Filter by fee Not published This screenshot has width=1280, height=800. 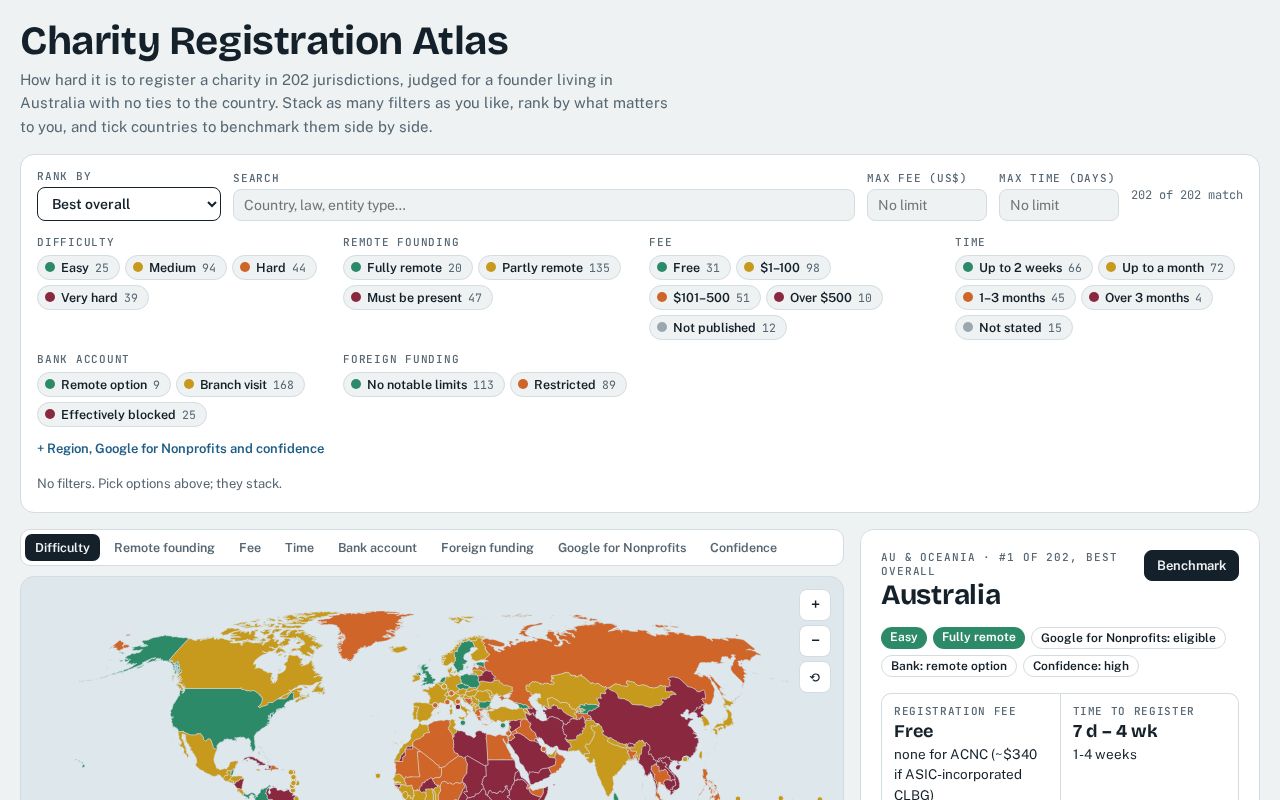(718, 328)
